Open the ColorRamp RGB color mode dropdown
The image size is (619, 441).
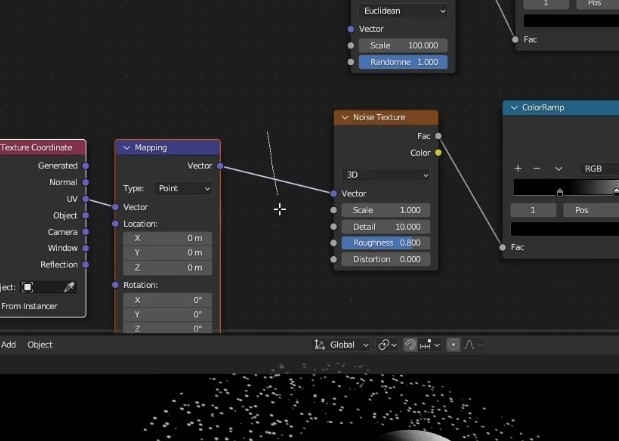599,169
